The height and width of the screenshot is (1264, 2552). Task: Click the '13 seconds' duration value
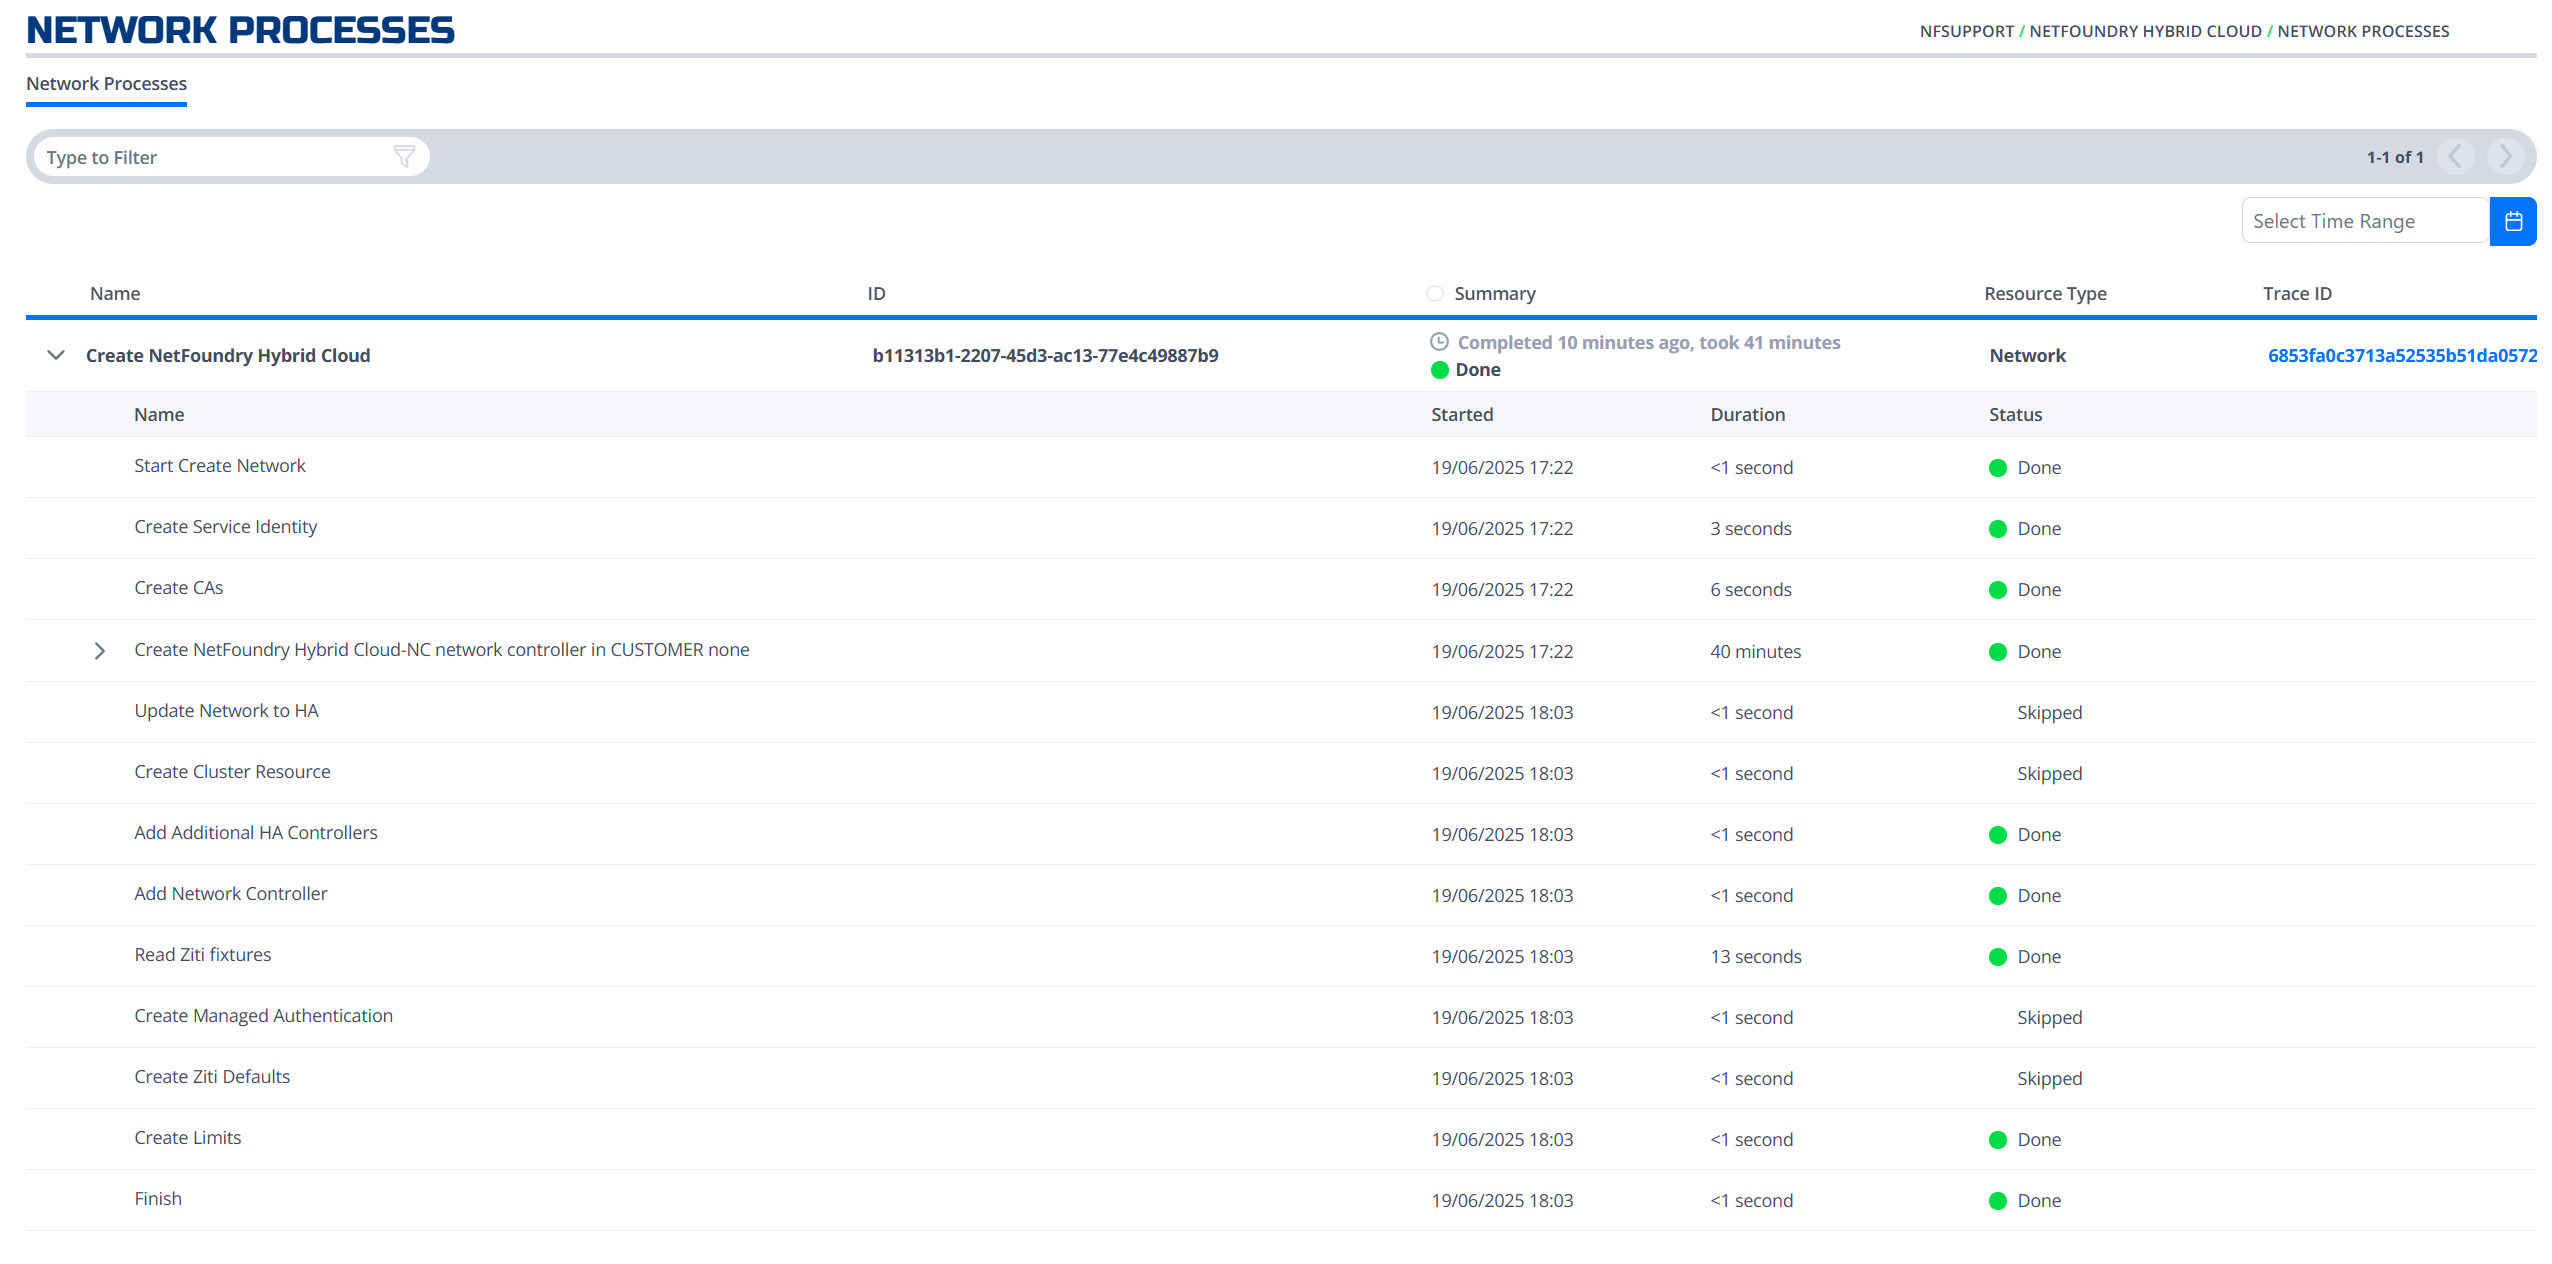point(1755,957)
